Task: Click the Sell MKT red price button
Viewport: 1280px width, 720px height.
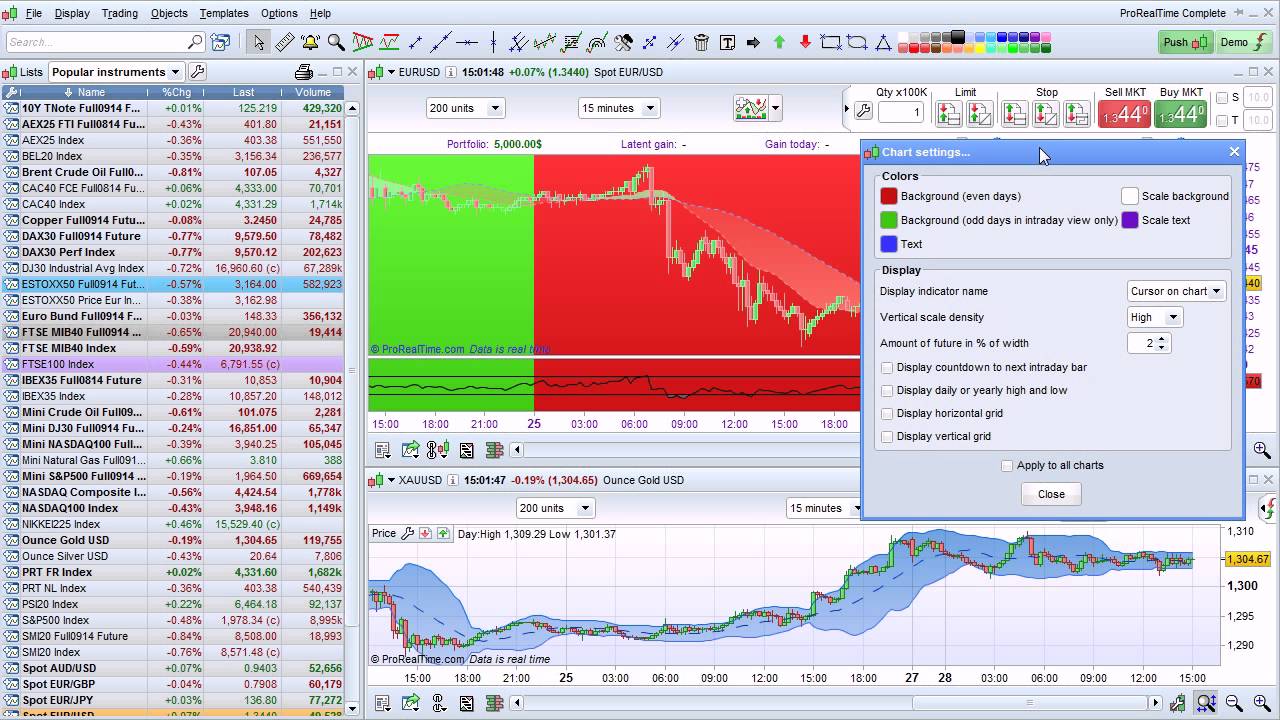Action: pos(1124,115)
